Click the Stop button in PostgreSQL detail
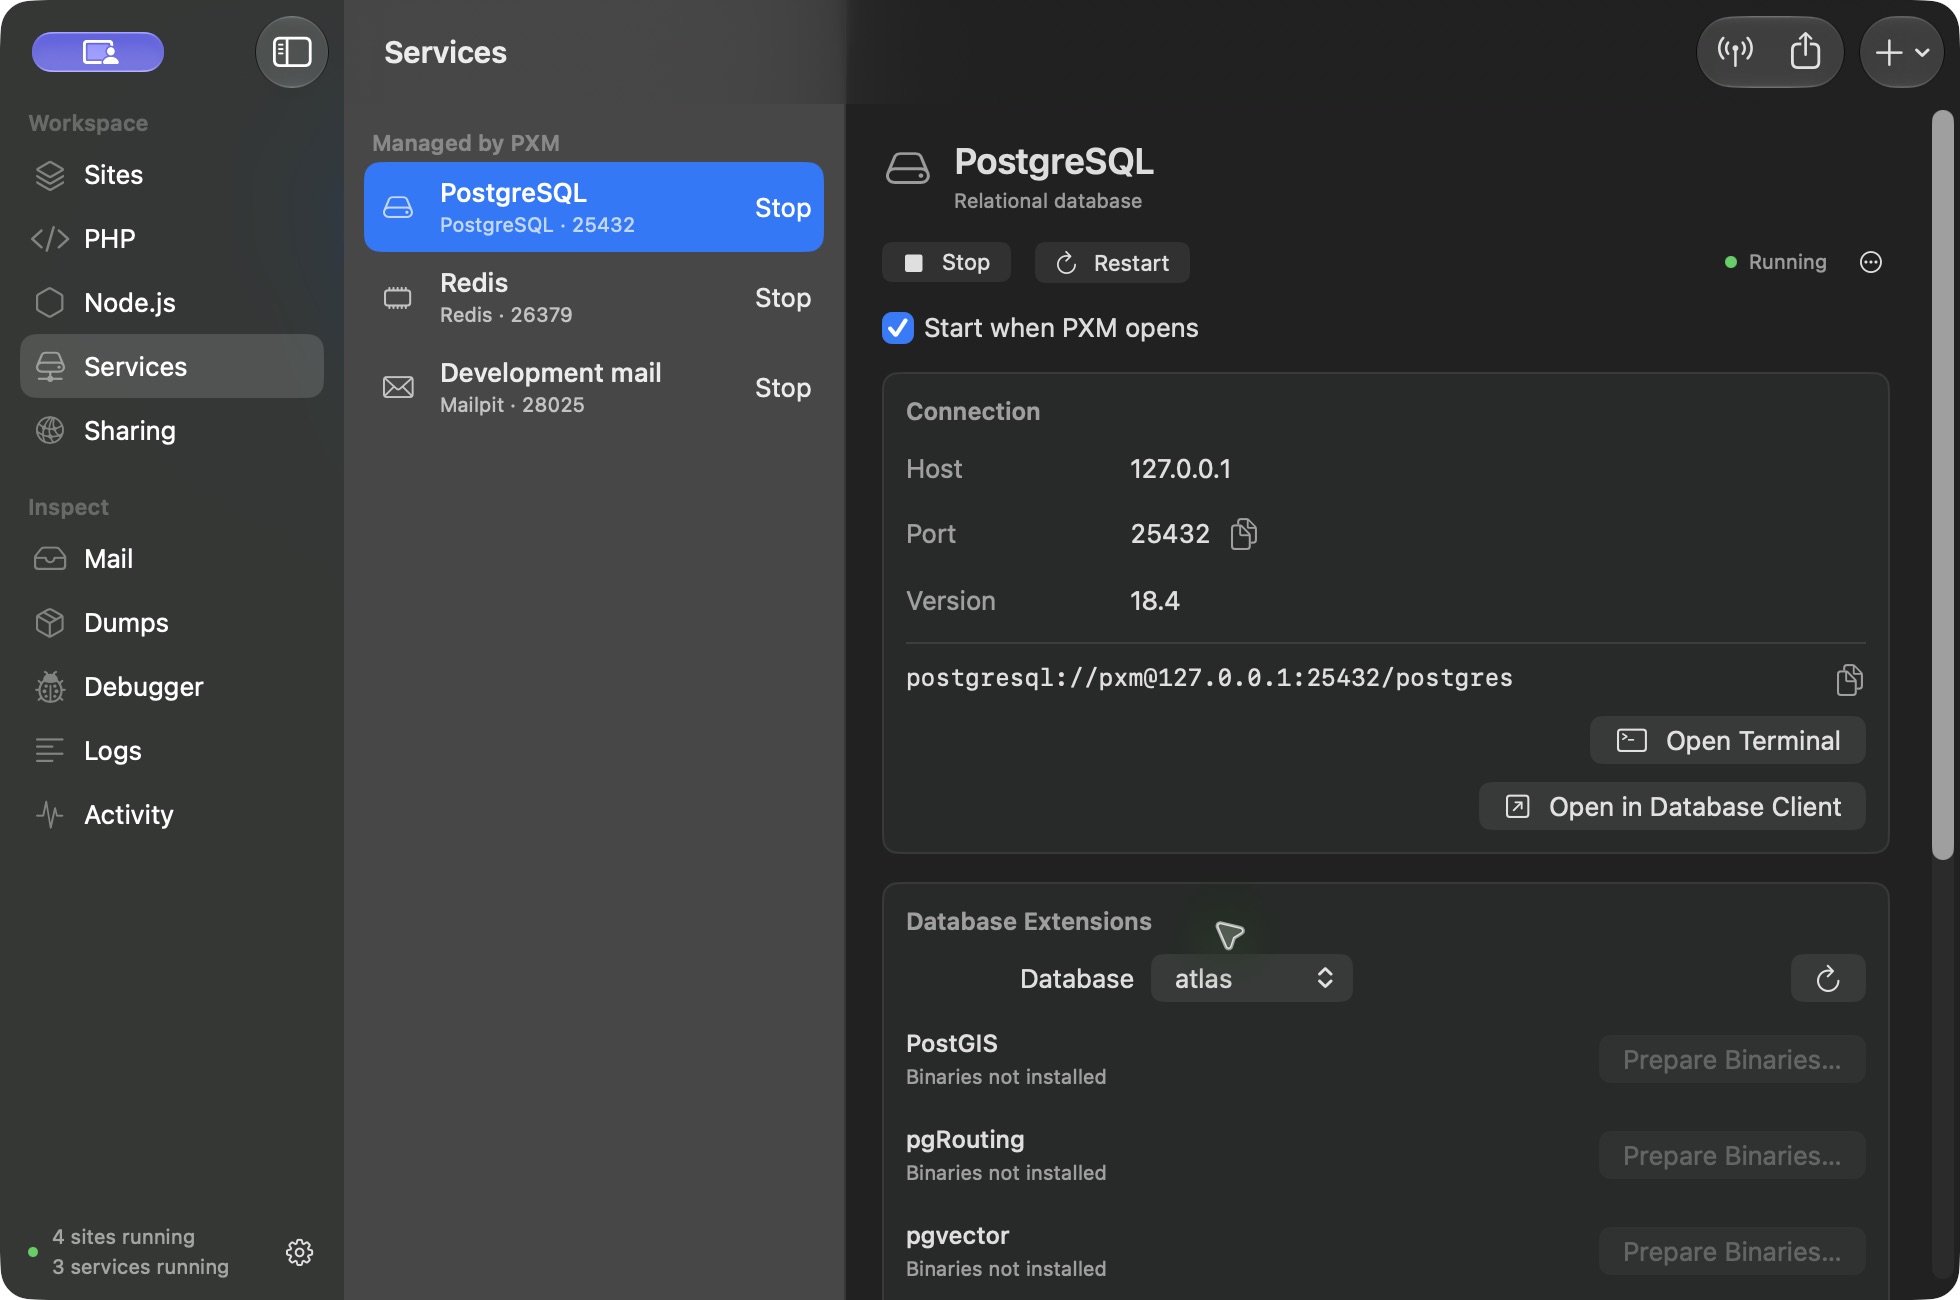This screenshot has width=1960, height=1300. pos(946,262)
